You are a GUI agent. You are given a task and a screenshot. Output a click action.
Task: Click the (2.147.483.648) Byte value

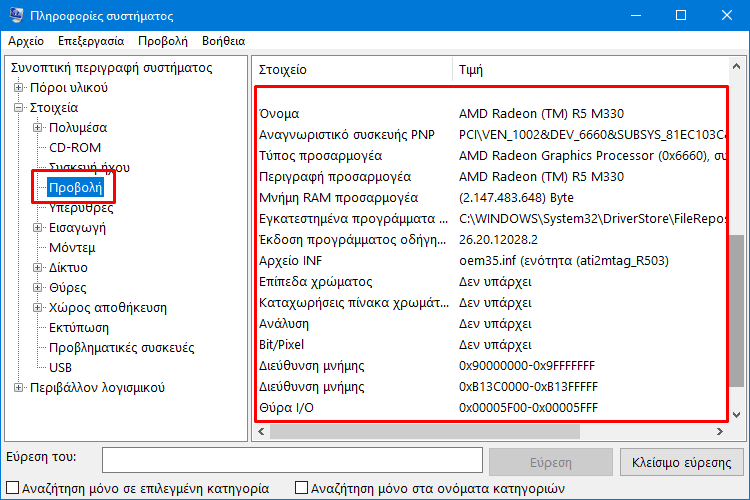[516, 198]
